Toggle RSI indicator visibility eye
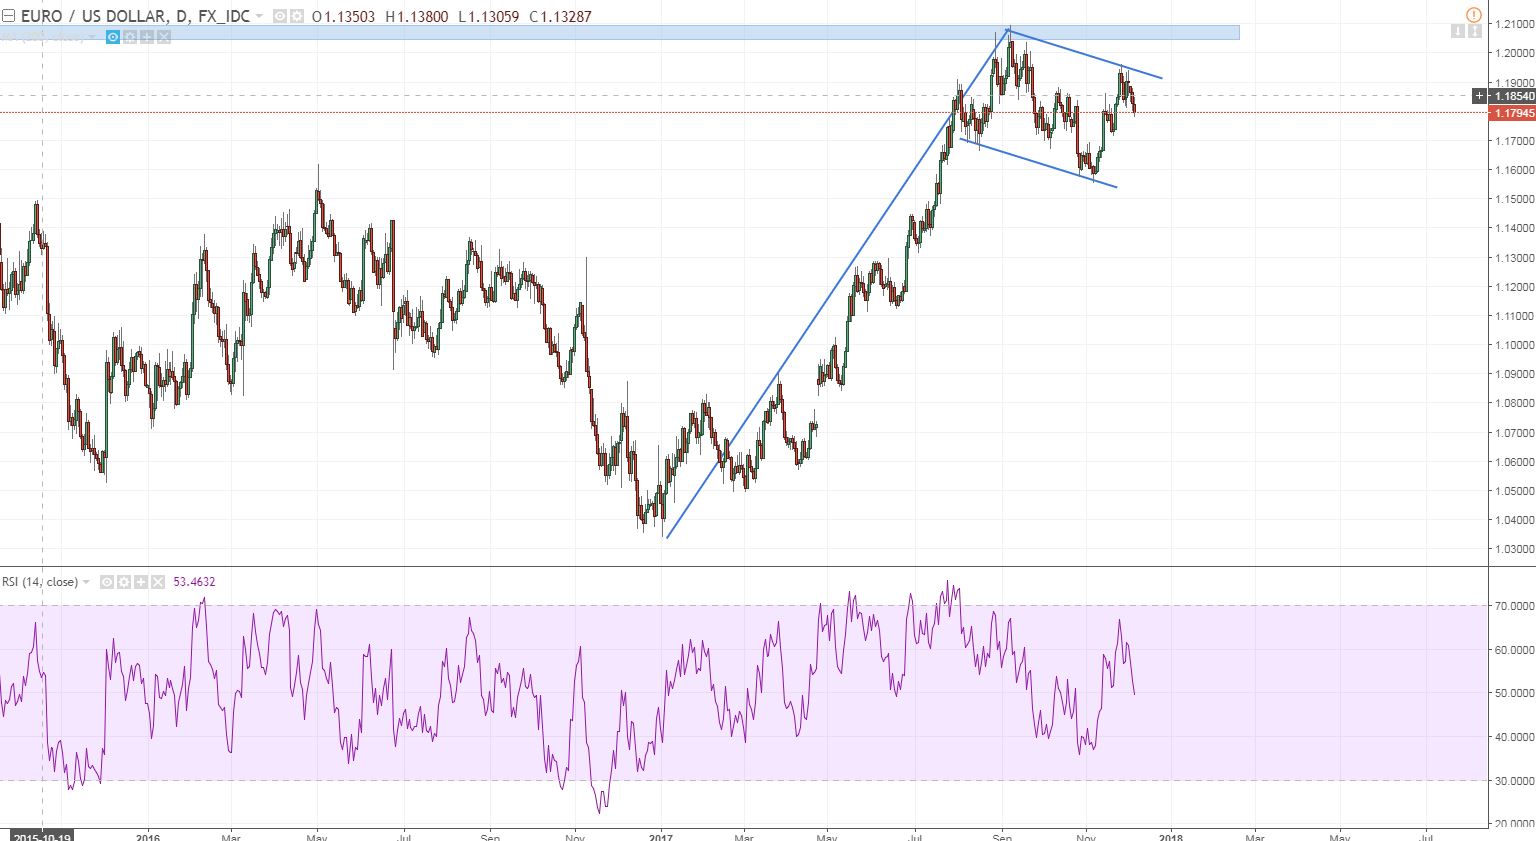 (107, 582)
